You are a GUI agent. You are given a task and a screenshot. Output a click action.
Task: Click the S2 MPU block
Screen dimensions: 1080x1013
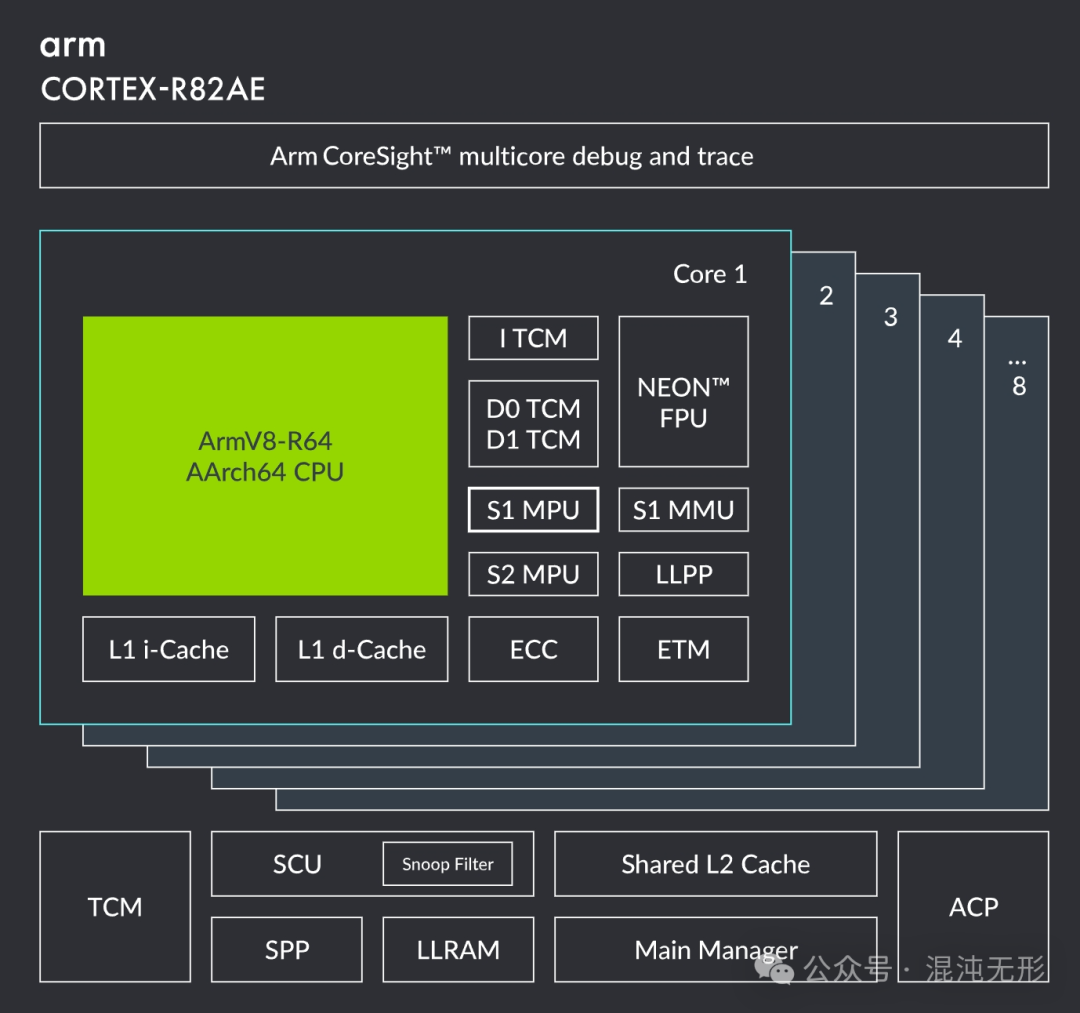point(533,574)
